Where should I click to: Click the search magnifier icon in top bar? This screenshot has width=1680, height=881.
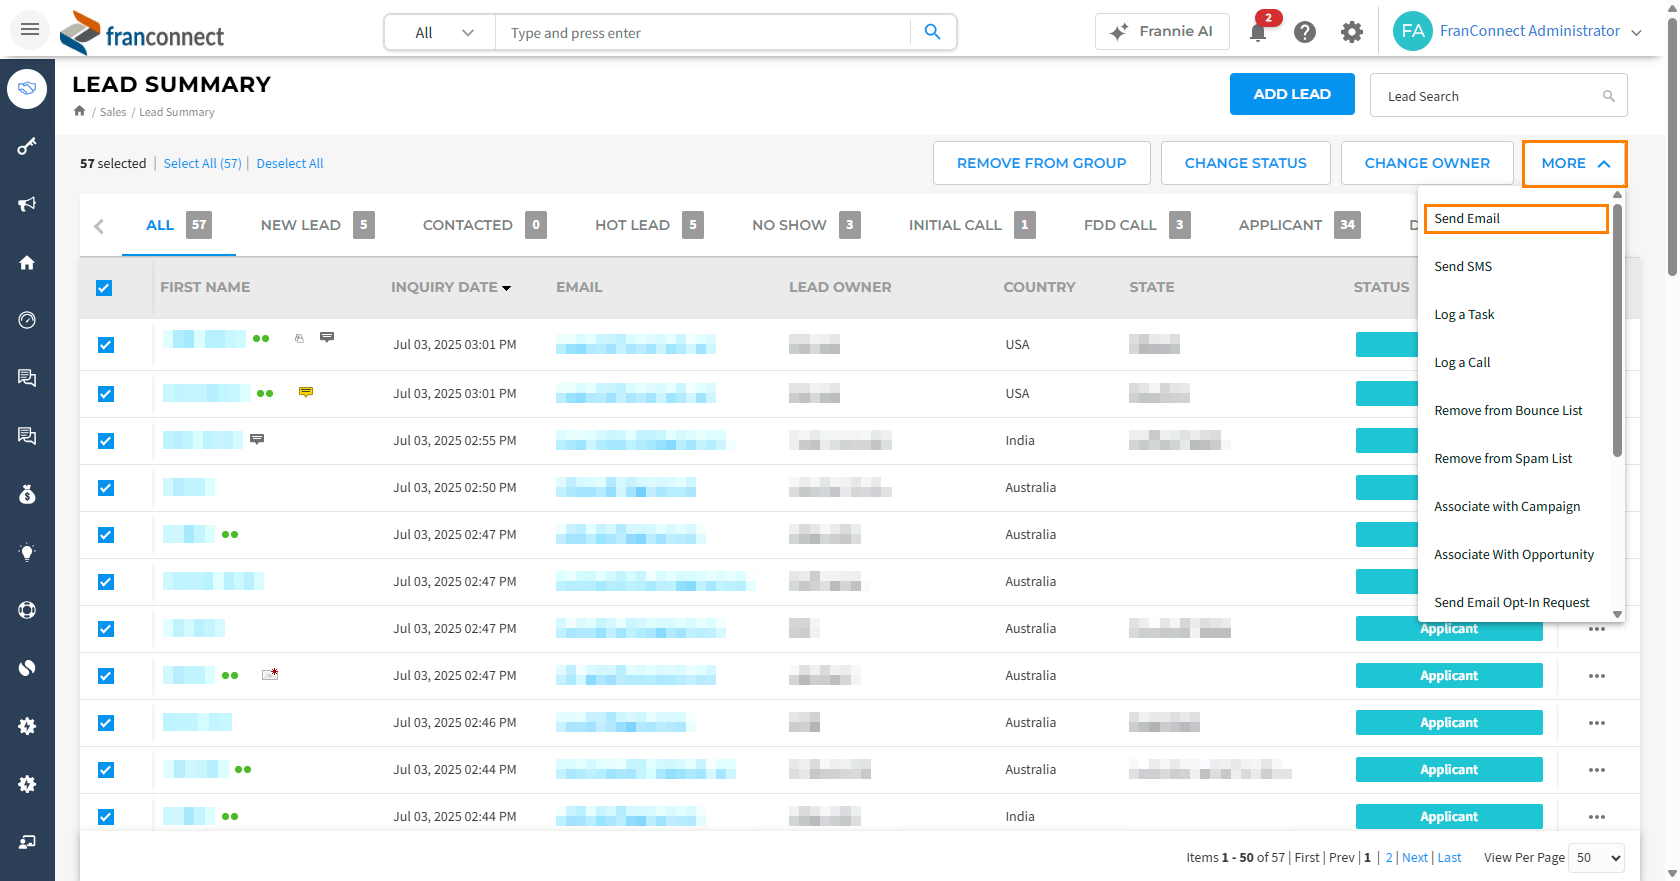click(932, 32)
